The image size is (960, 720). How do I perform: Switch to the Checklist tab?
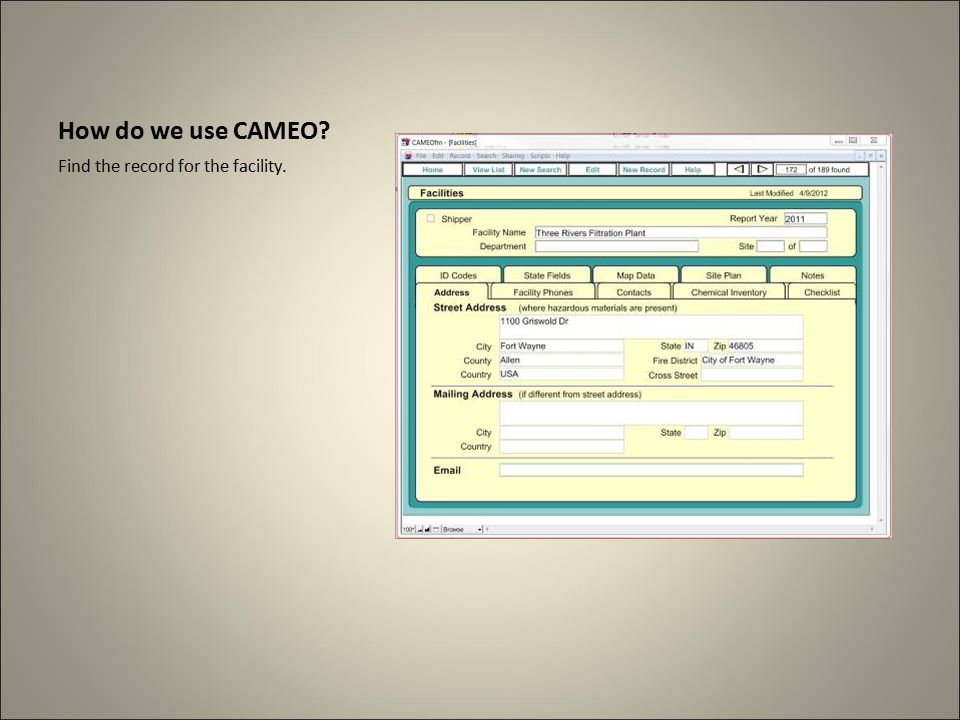822,292
